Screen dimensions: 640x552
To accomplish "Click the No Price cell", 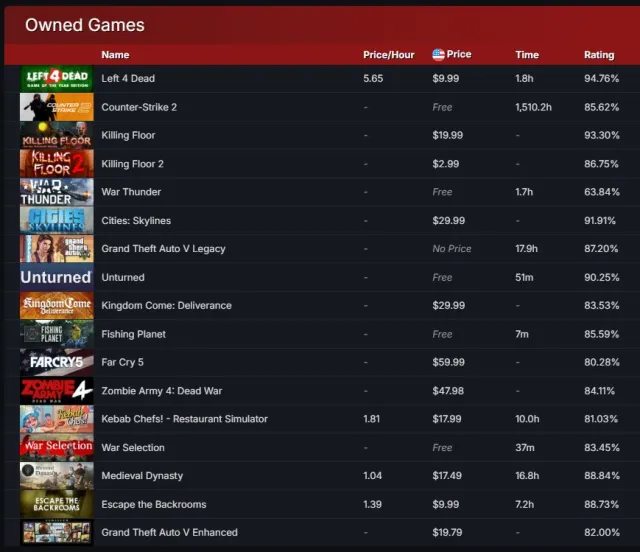I will [451, 249].
